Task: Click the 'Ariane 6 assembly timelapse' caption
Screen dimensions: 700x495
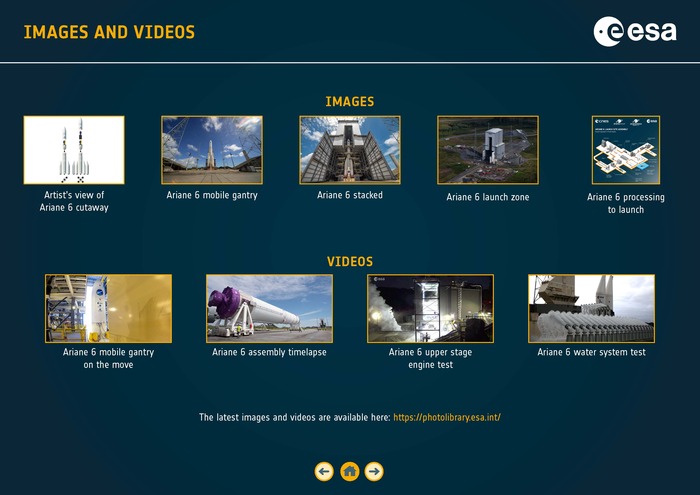Action: pos(269,352)
